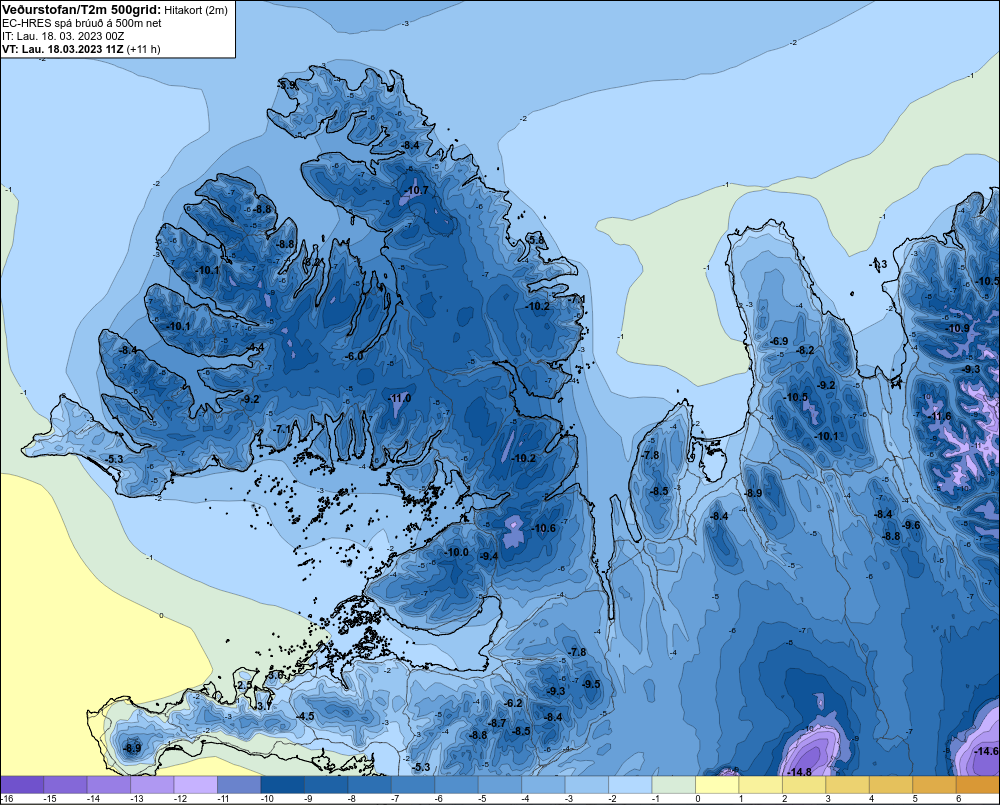Click 'EC-HRES spá brúuð á 500m net' line
The image size is (1000, 805).
click(82, 23)
